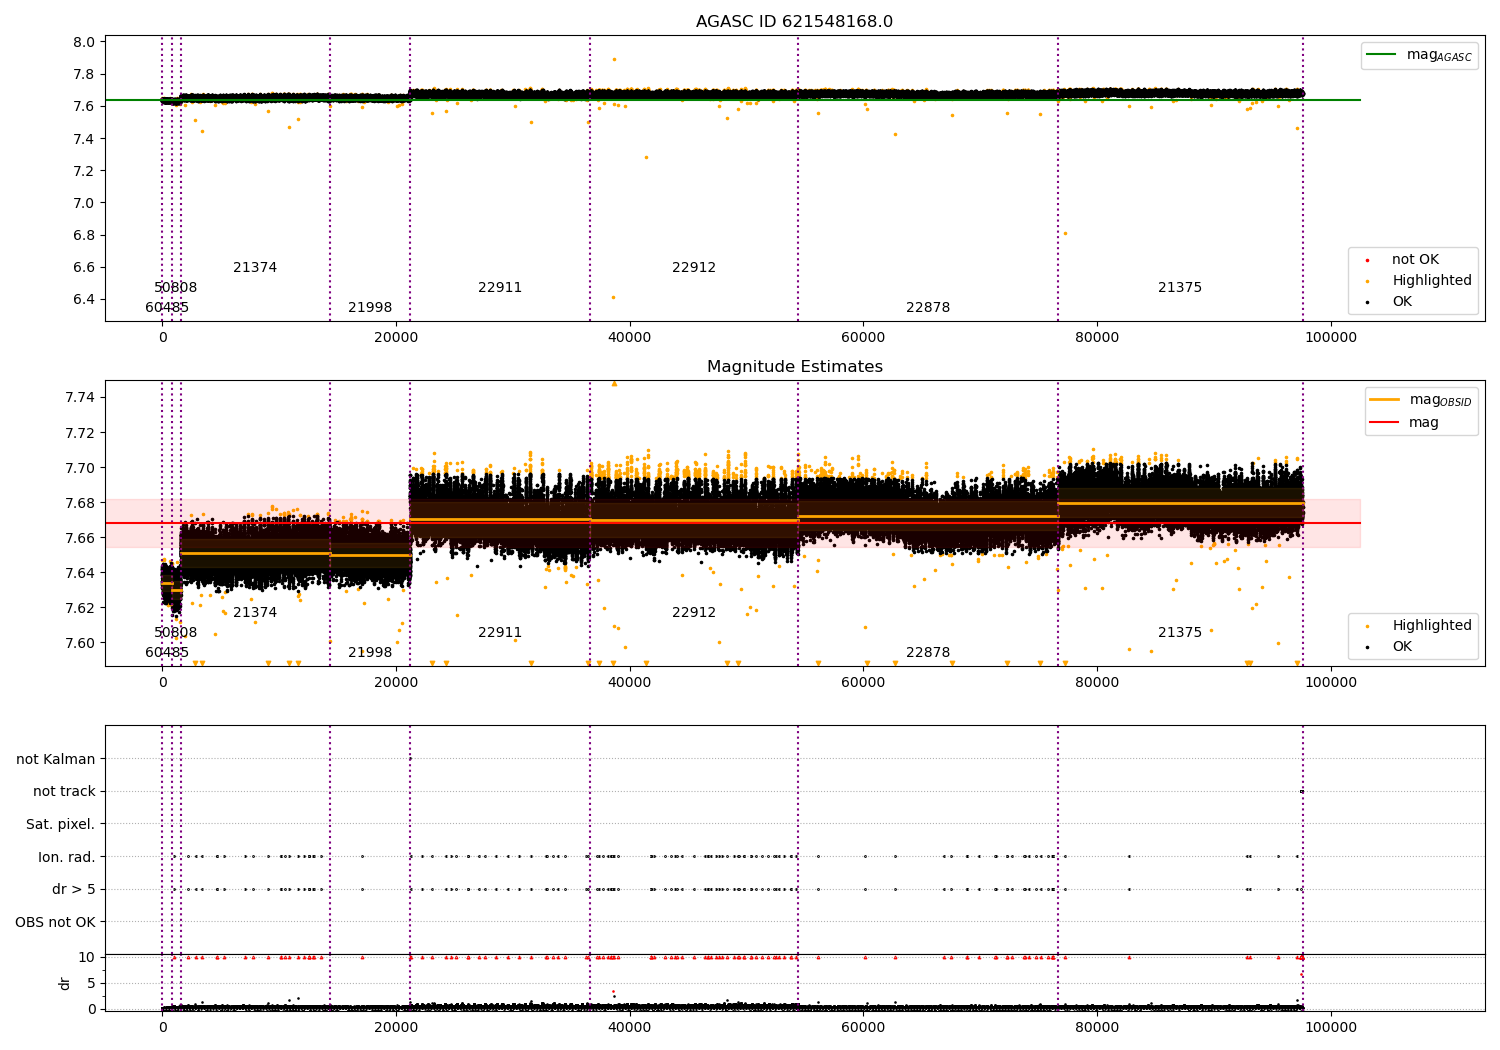Select the mag AGASC legend entry with the green line
Image resolution: width=1500 pixels, height=1050 pixels.
click(x=1419, y=56)
